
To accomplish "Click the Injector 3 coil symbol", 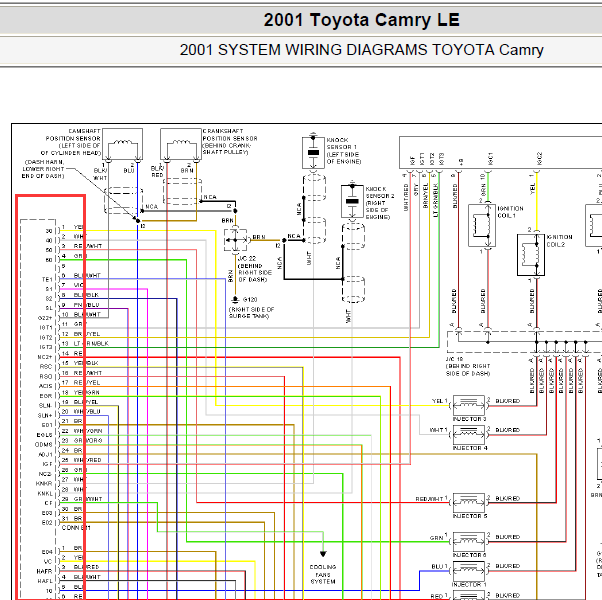I will tap(469, 405).
